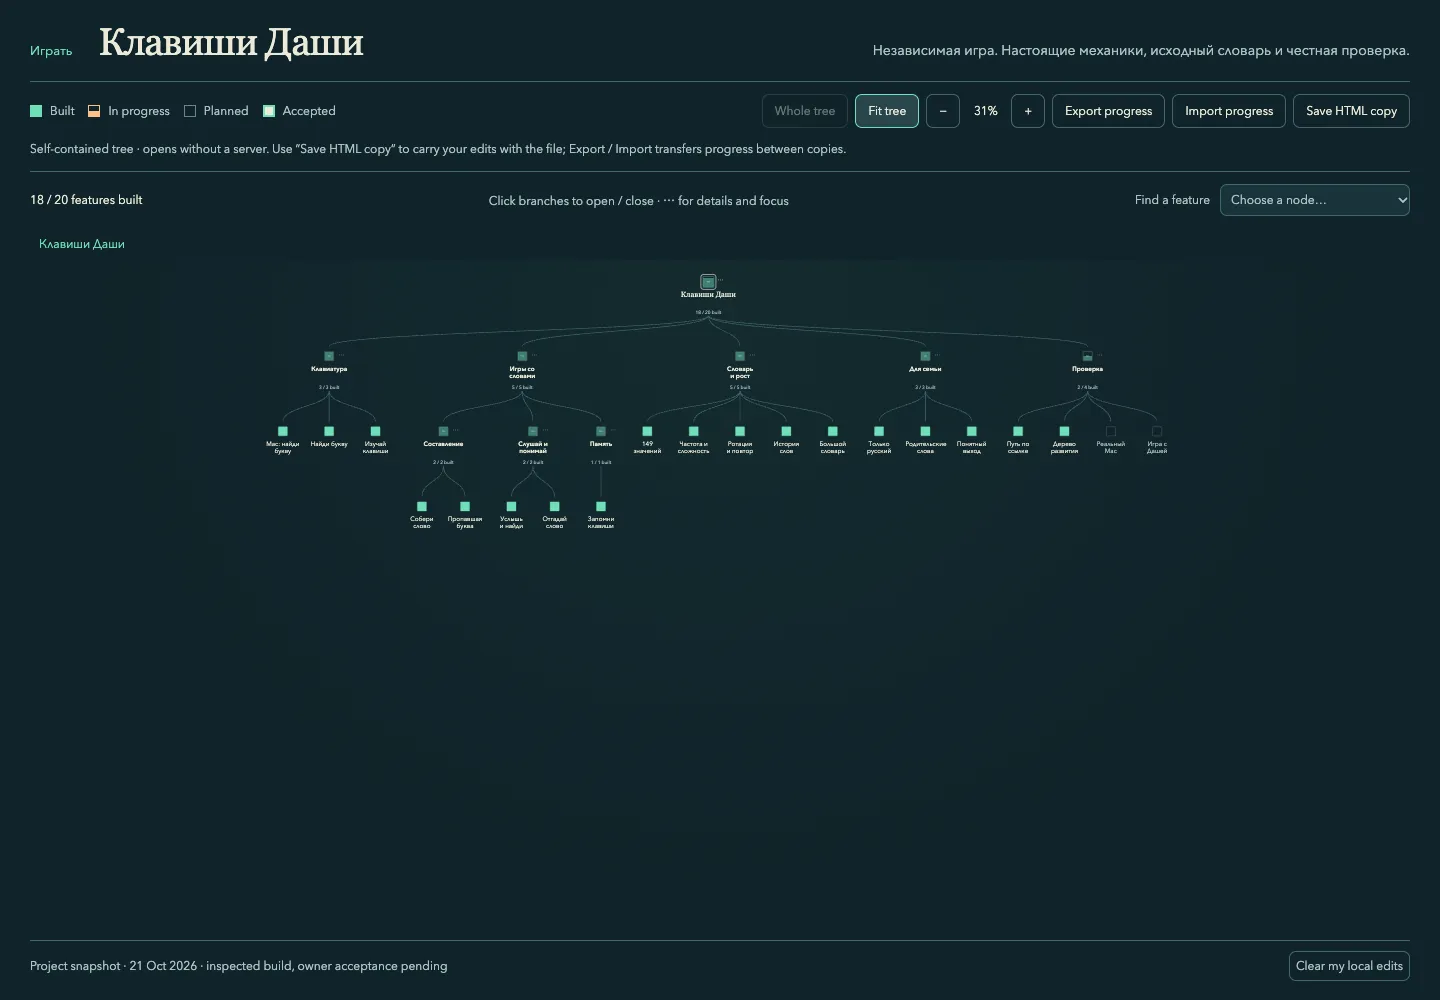1440x1000 pixels.
Task: Open the 'Отгадай слово' node square
Action: pyautogui.click(x=555, y=506)
